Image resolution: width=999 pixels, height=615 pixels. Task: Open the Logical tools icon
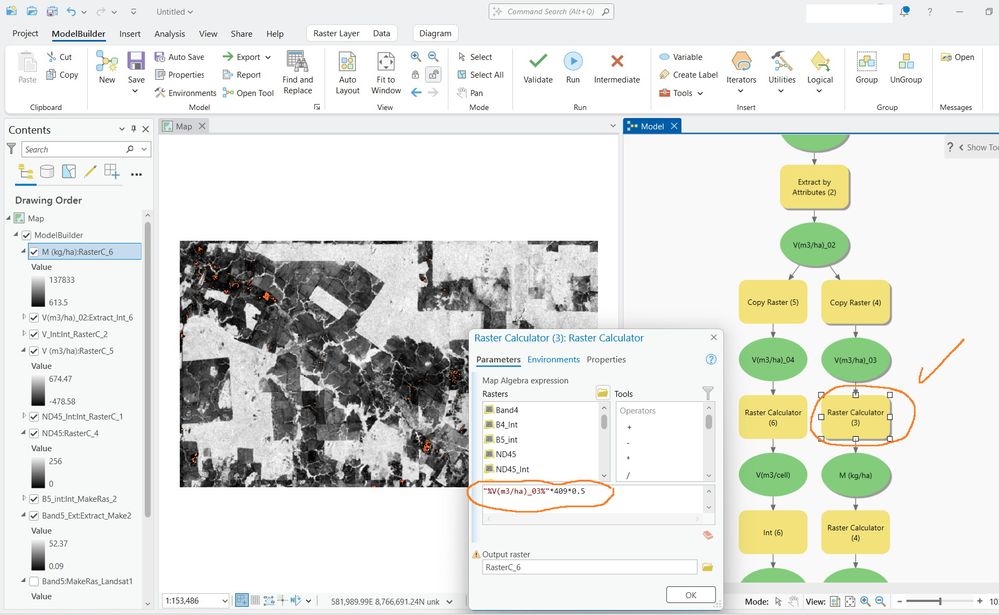click(x=820, y=62)
